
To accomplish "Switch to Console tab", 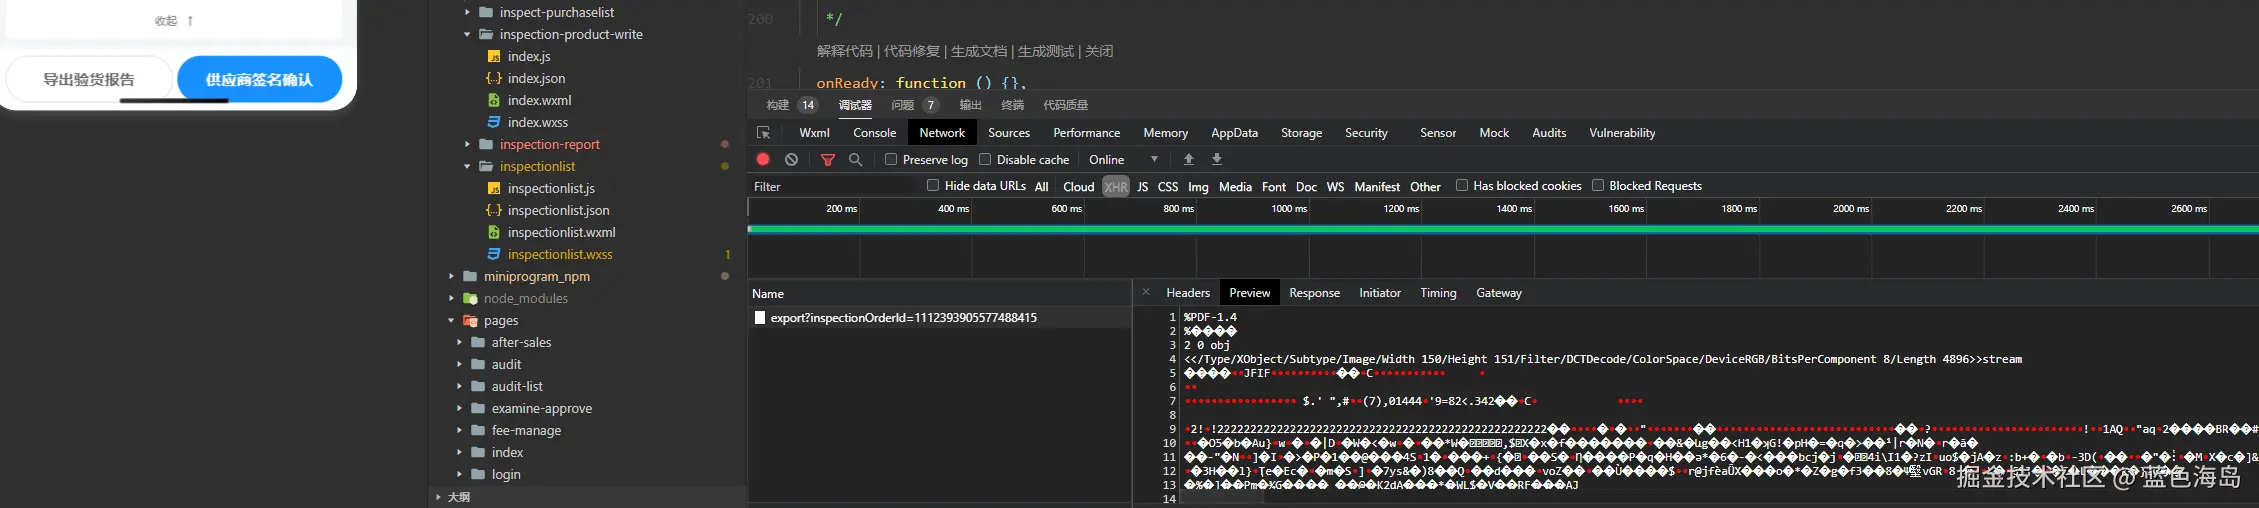I will click(x=874, y=132).
